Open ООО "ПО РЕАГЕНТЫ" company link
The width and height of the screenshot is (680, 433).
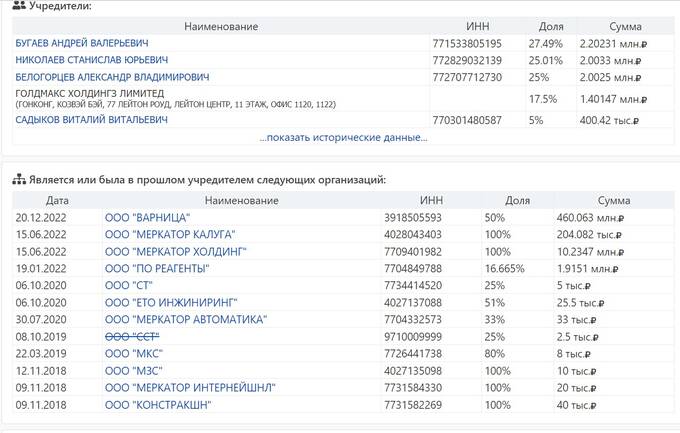156,268
